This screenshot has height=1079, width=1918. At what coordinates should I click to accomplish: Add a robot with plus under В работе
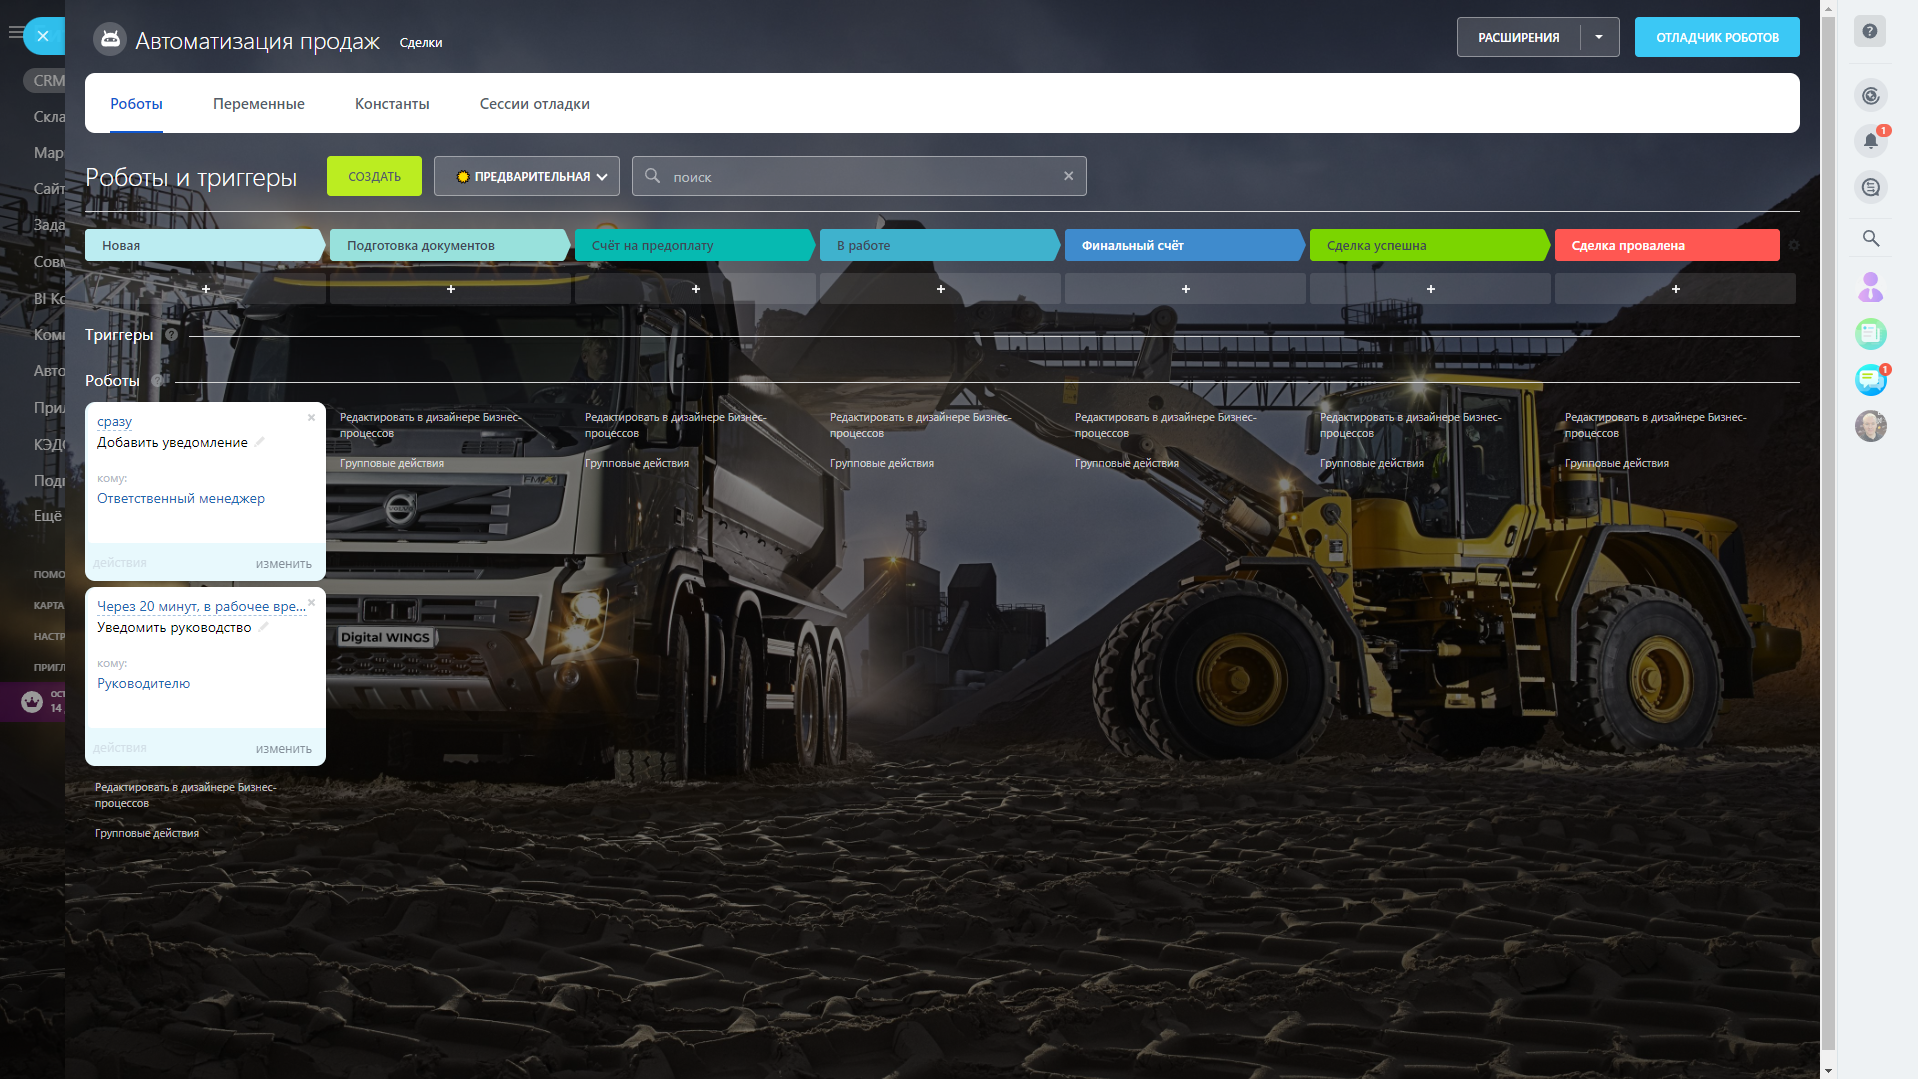941,289
